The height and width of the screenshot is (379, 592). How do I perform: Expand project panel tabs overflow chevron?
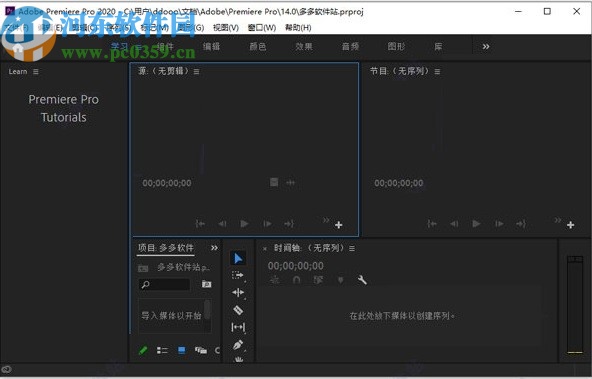click(214, 248)
